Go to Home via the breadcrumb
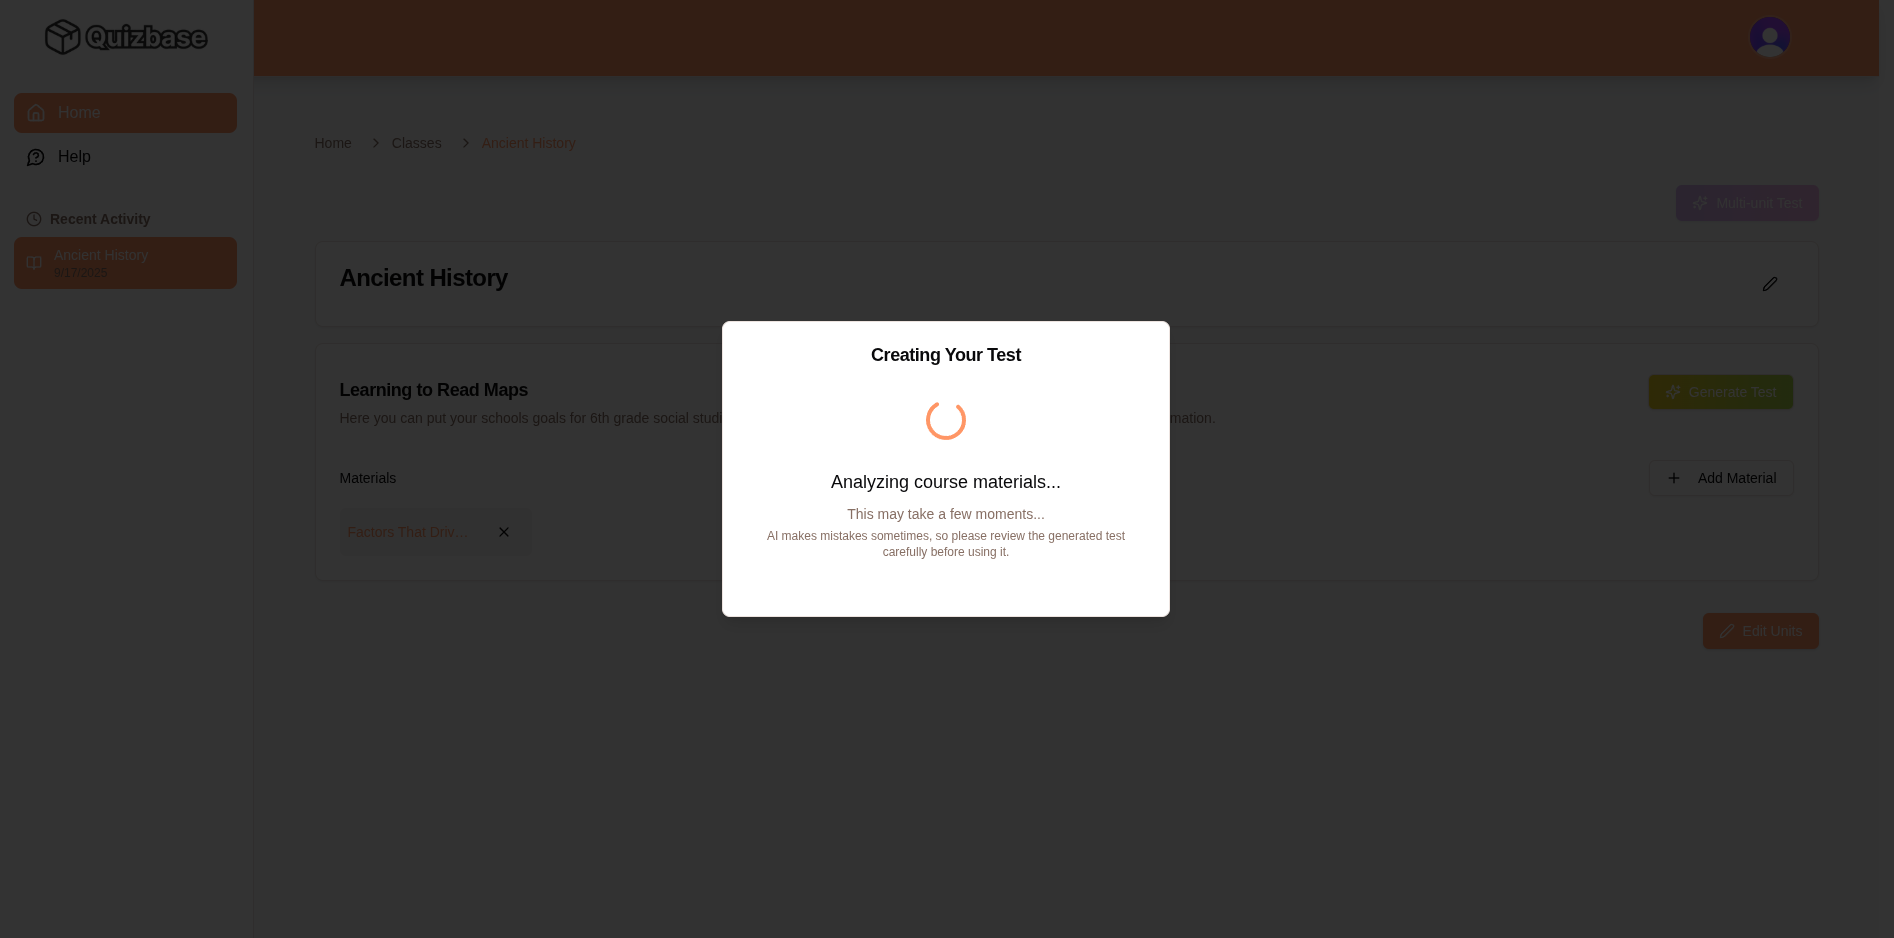This screenshot has height=938, width=1894. [x=333, y=143]
